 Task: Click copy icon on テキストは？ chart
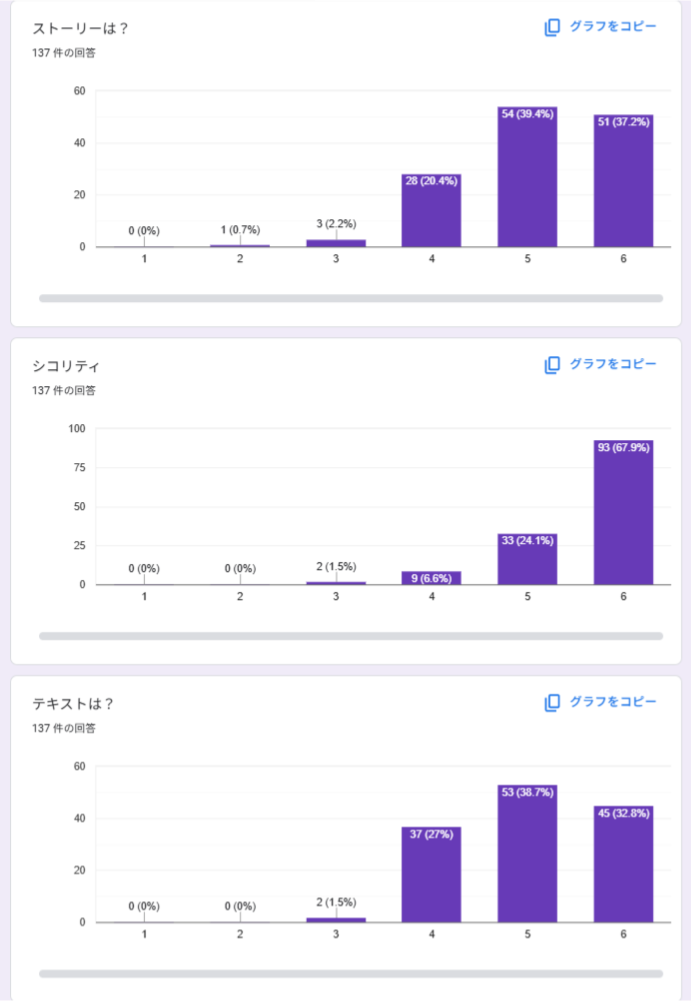click(x=552, y=703)
